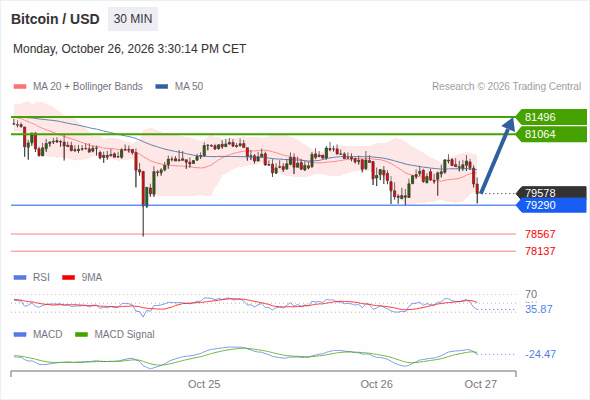The image size is (590, 400).
Task: Click the MA 50 legend label
Action: click(x=189, y=87)
